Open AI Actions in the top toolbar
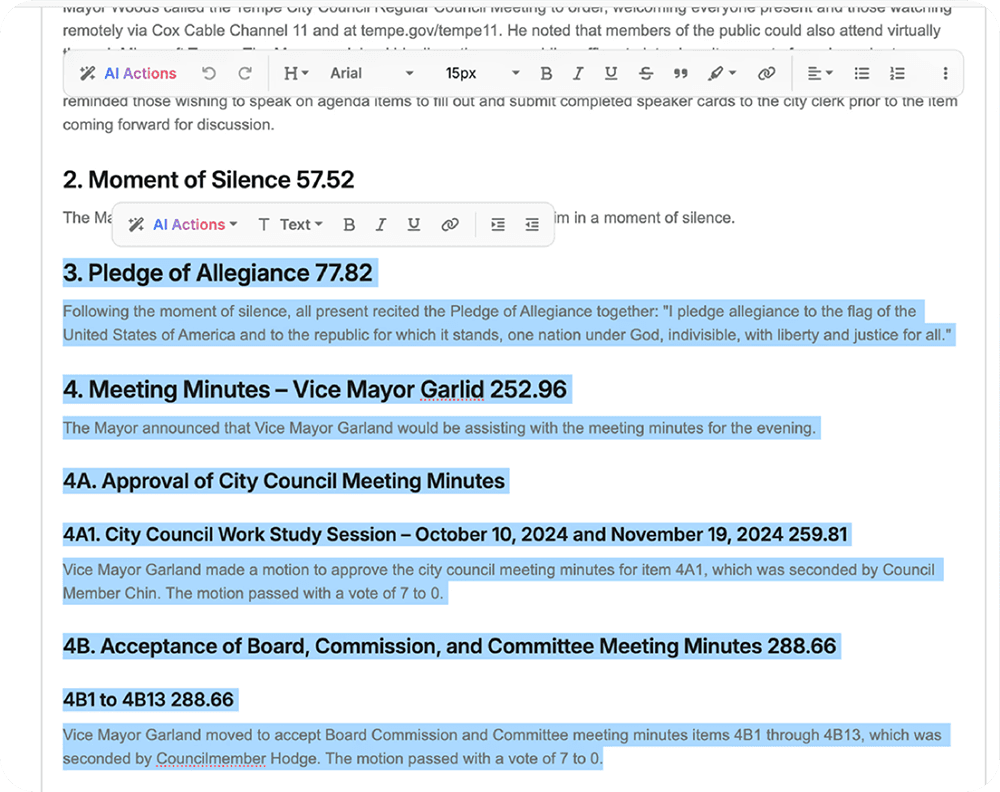Viewport: 1000px width, 792px height. pyautogui.click(x=128, y=73)
